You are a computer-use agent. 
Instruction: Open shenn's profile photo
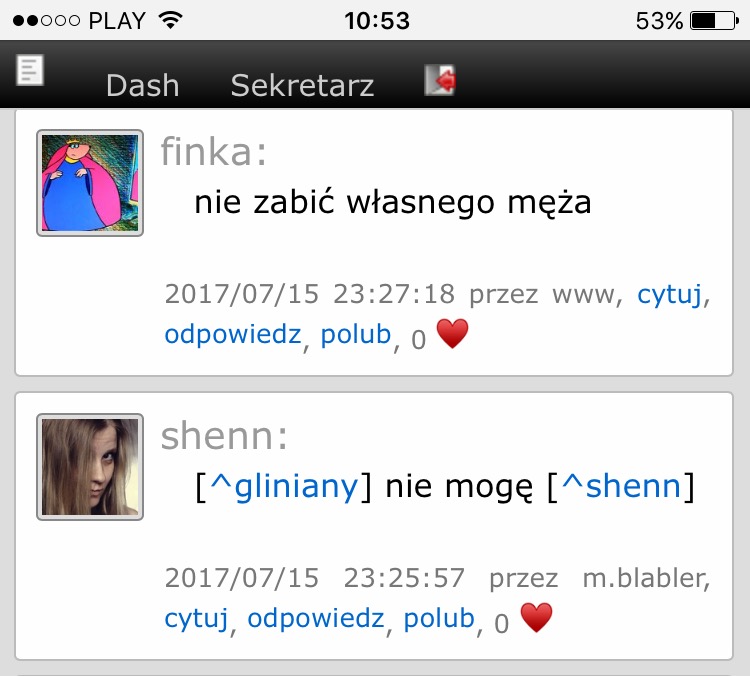[x=90, y=467]
